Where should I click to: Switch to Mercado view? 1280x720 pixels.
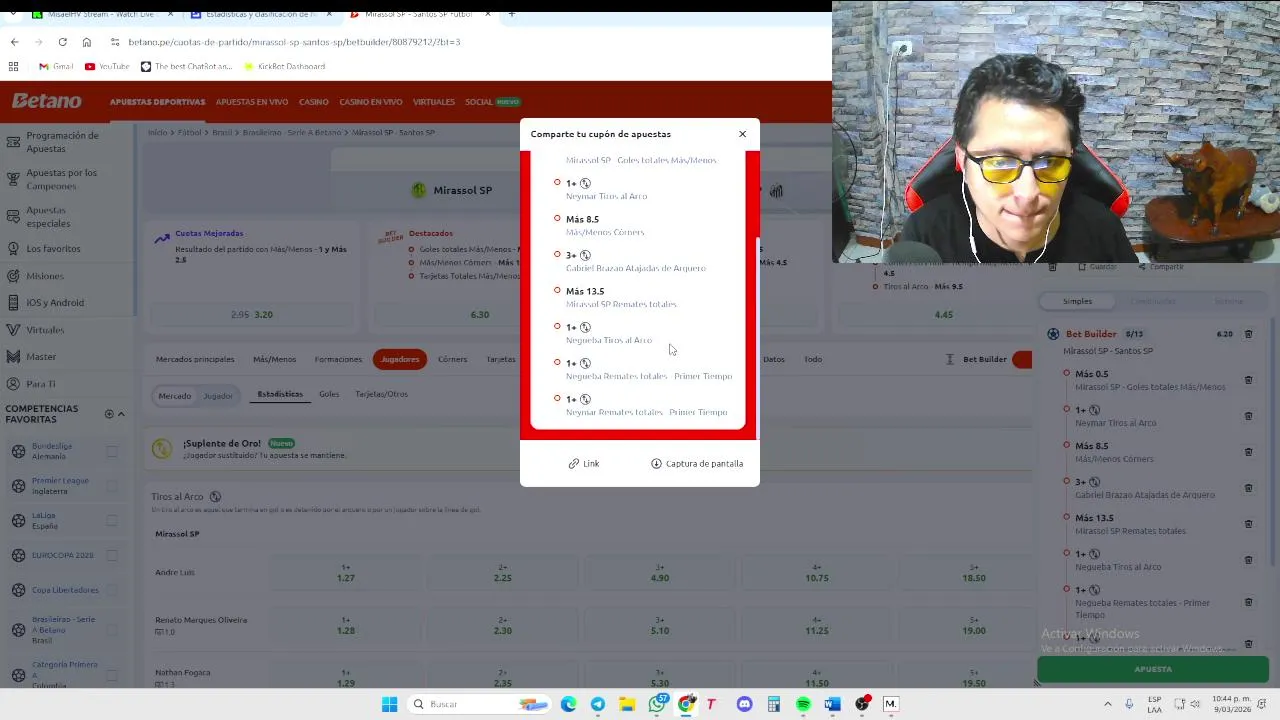click(174, 396)
